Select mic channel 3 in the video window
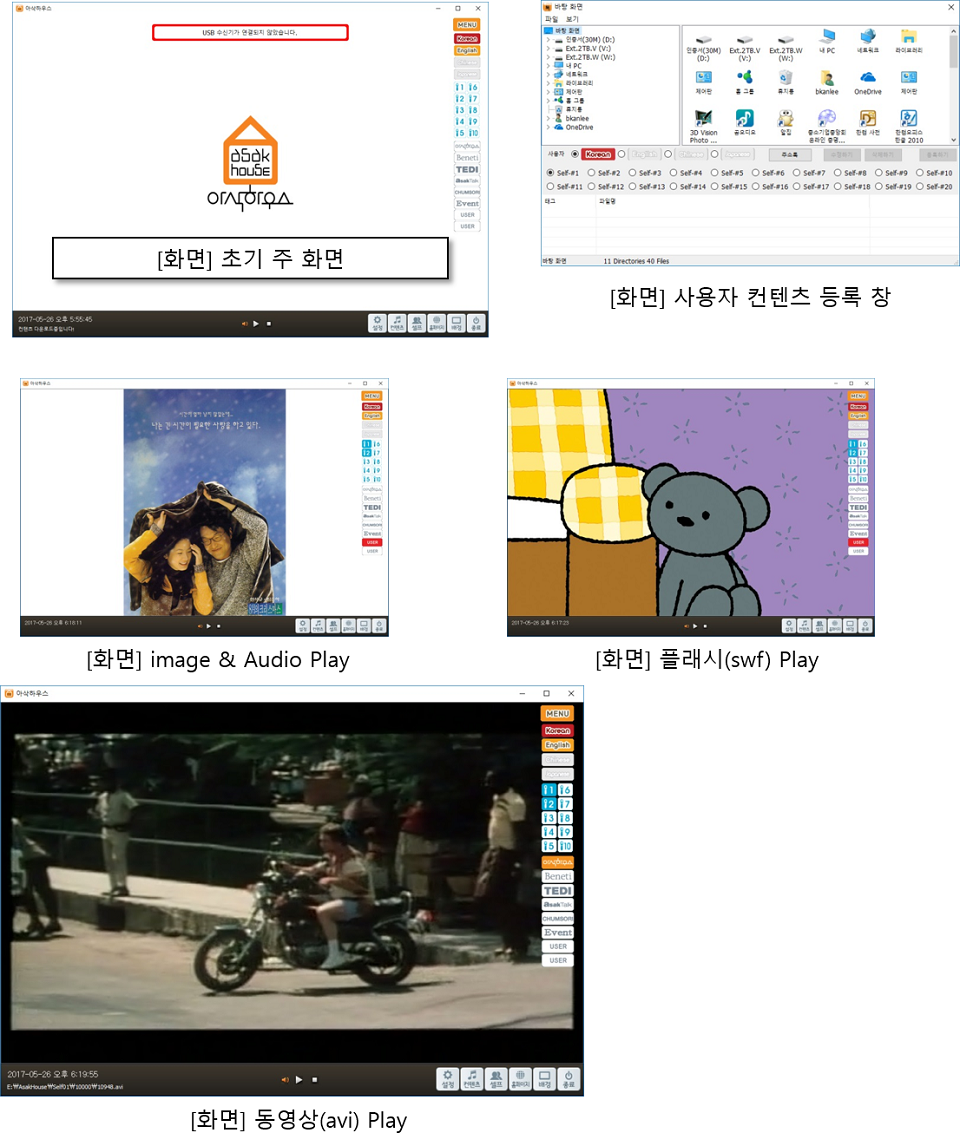 [x=549, y=818]
